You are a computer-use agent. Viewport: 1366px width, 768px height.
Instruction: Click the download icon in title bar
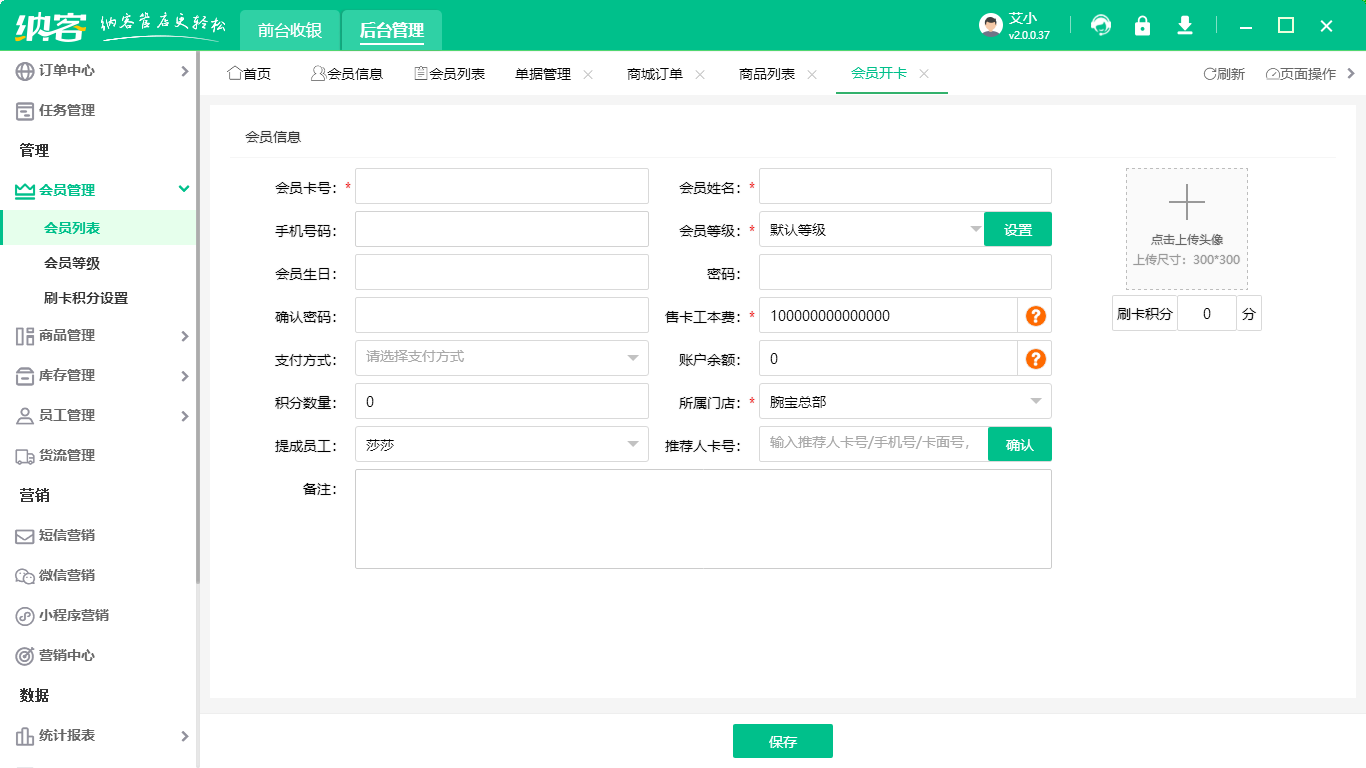tap(1185, 26)
